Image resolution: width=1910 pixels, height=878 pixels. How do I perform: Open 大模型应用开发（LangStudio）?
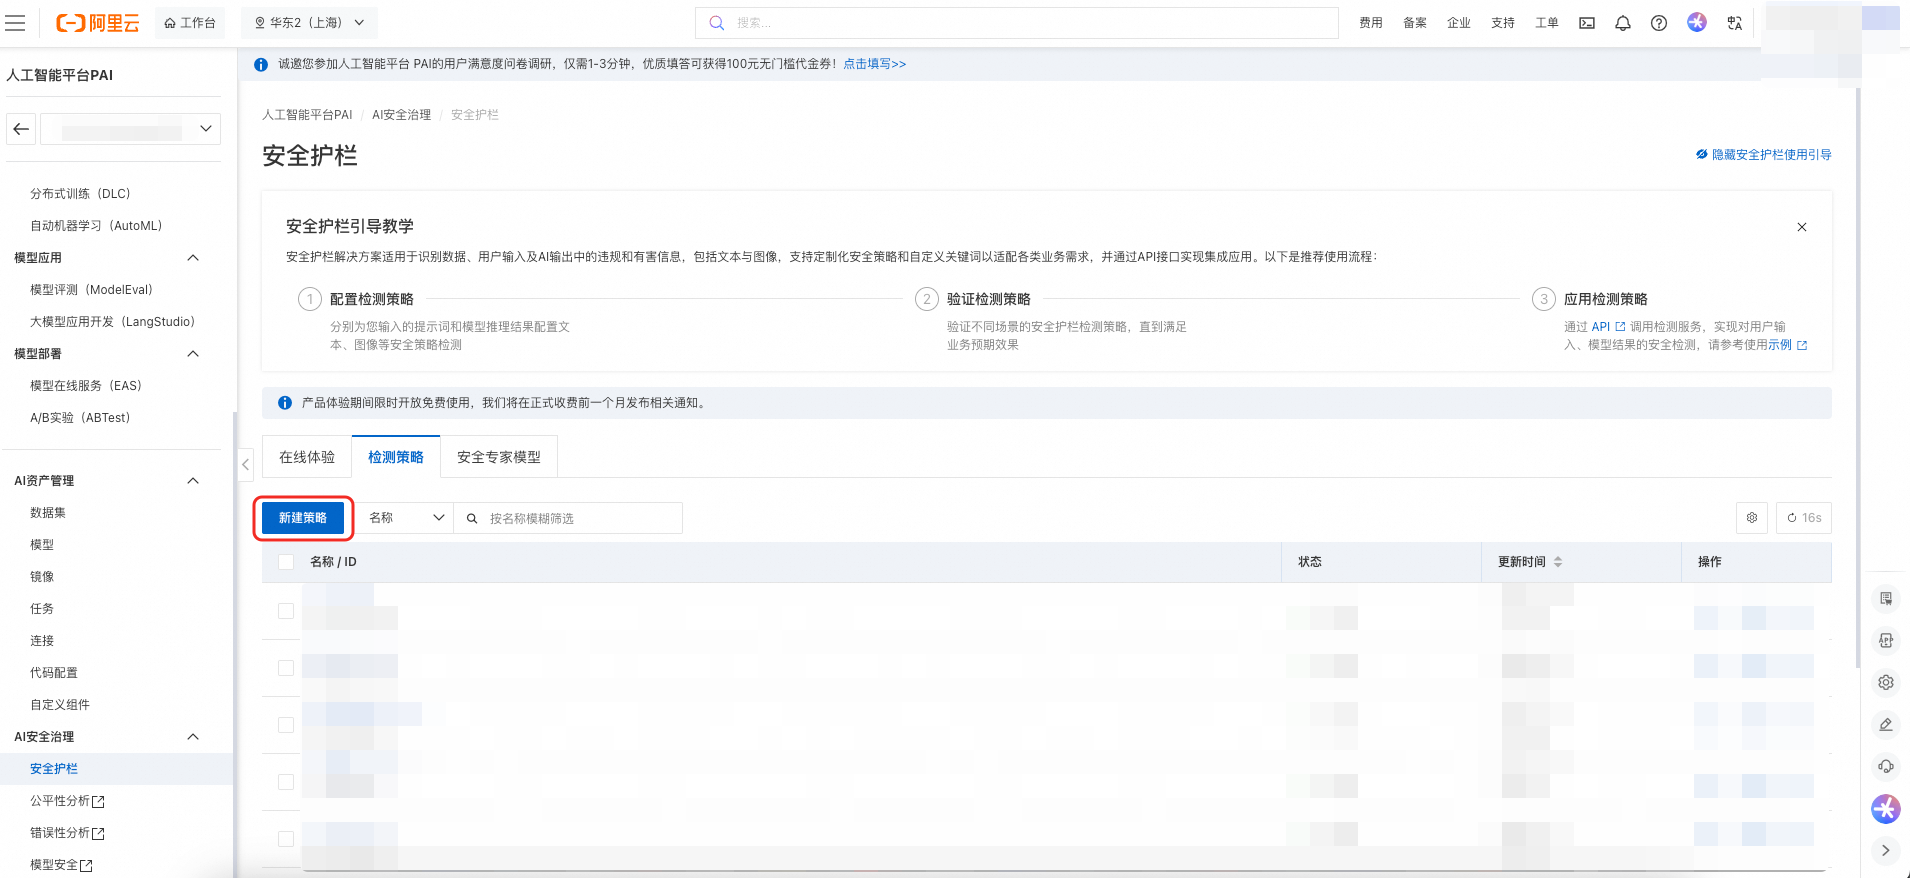[113, 322]
